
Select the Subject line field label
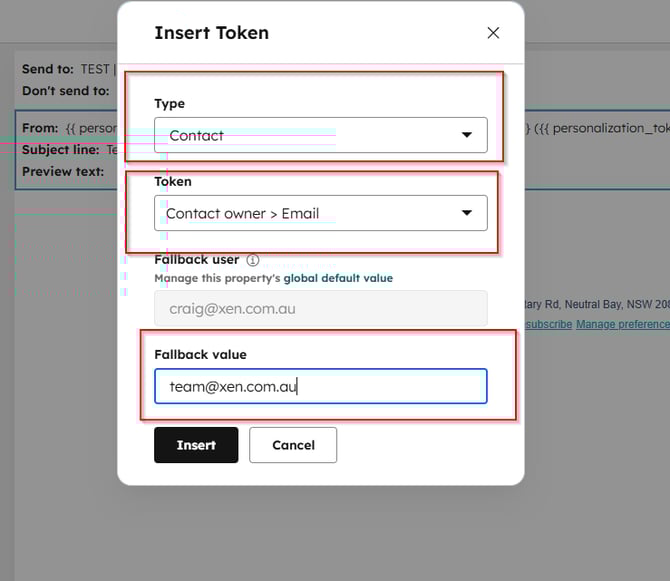(x=62, y=150)
